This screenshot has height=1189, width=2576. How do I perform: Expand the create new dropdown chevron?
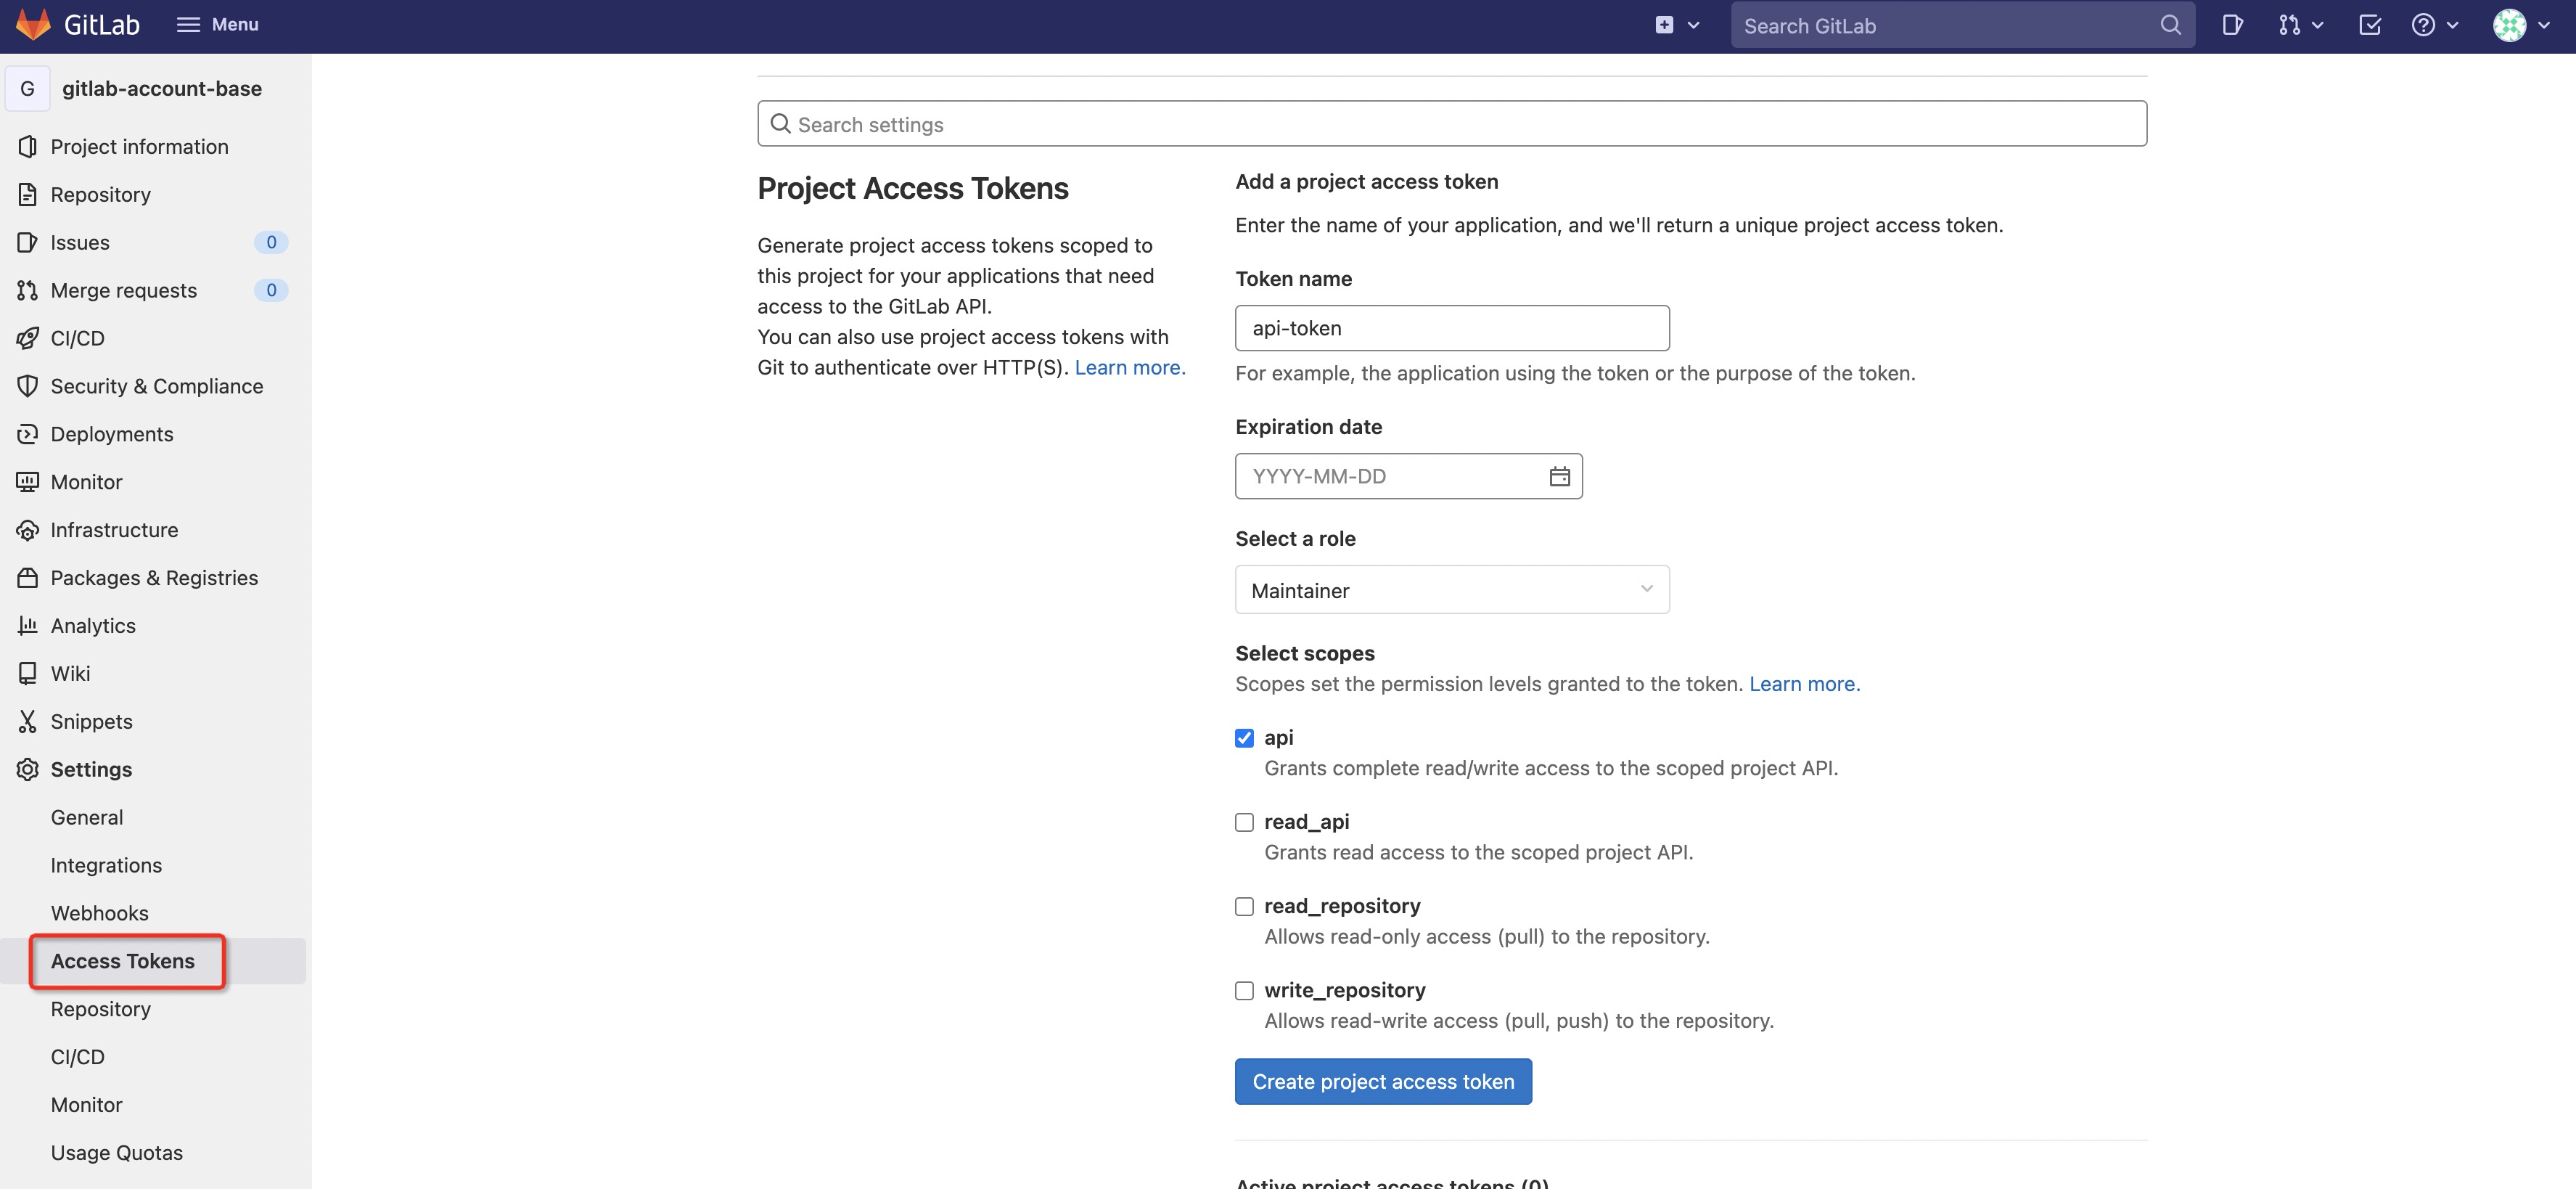pos(1693,26)
